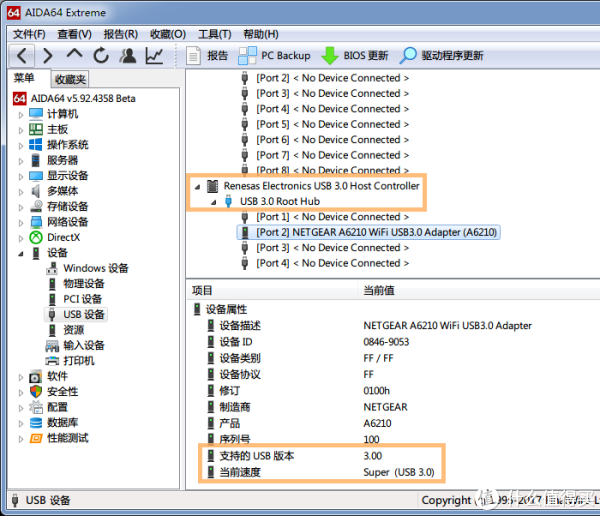Screen dimensions: 600x516
Task: Click the 计算机 monitor icon
Action: pos(36,114)
